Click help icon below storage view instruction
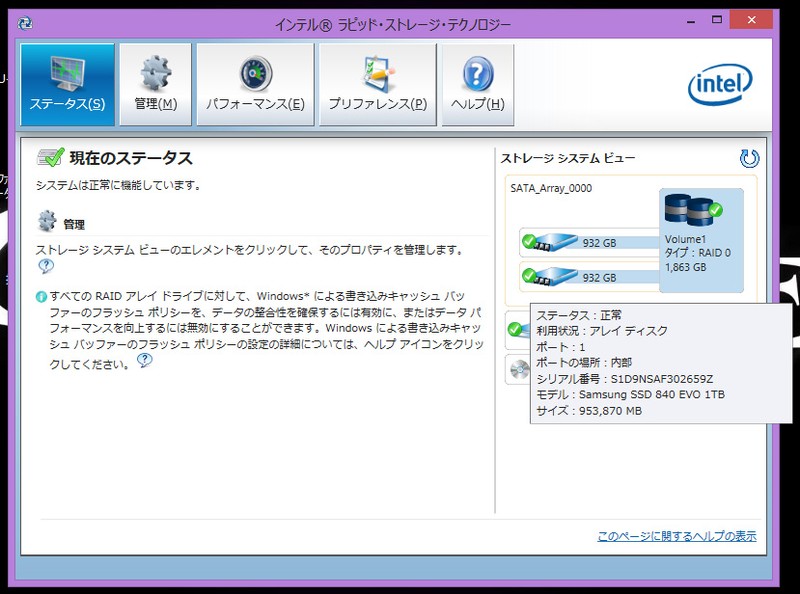The image size is (800, 594). pyautogui.click(x=46, y=266)
